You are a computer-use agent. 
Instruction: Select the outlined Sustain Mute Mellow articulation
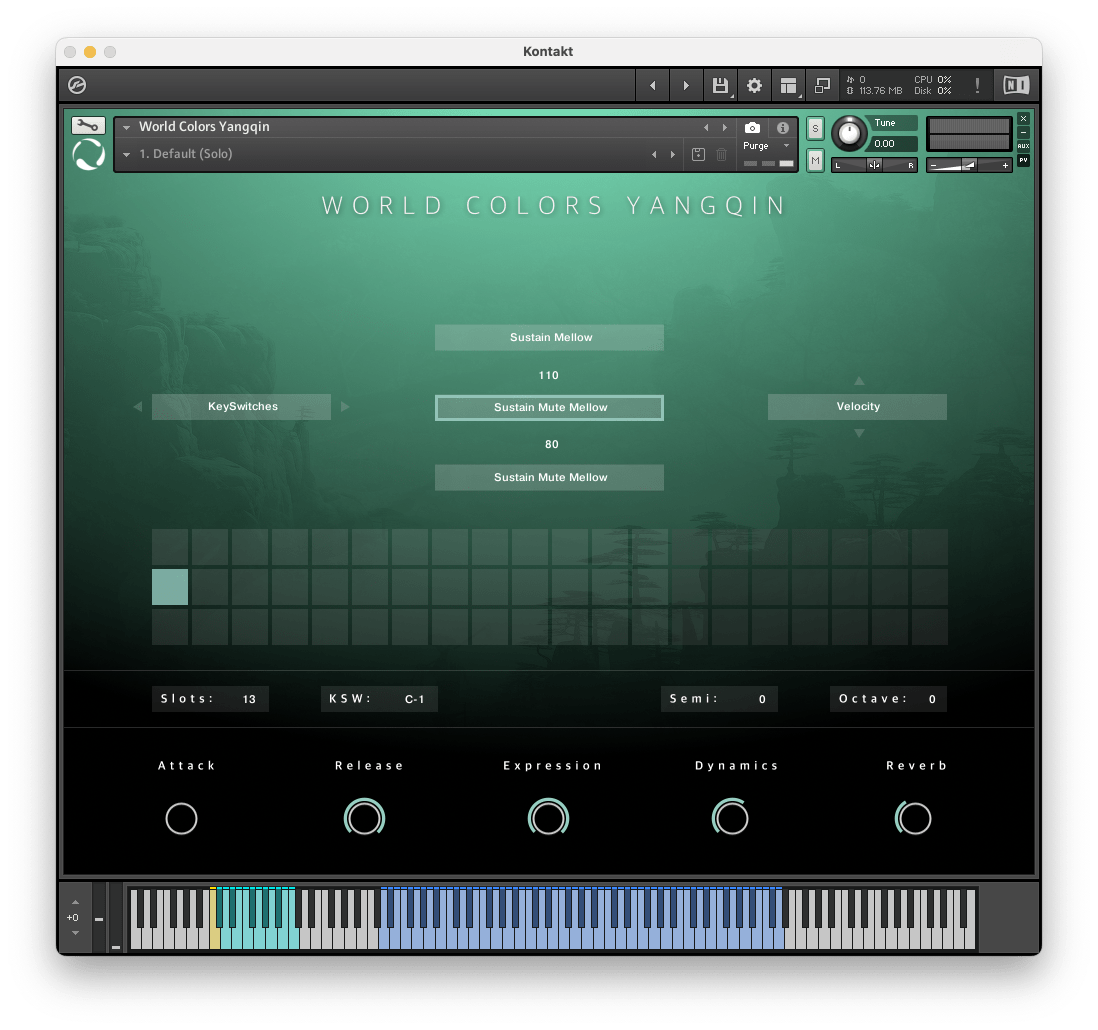[550, 408]
